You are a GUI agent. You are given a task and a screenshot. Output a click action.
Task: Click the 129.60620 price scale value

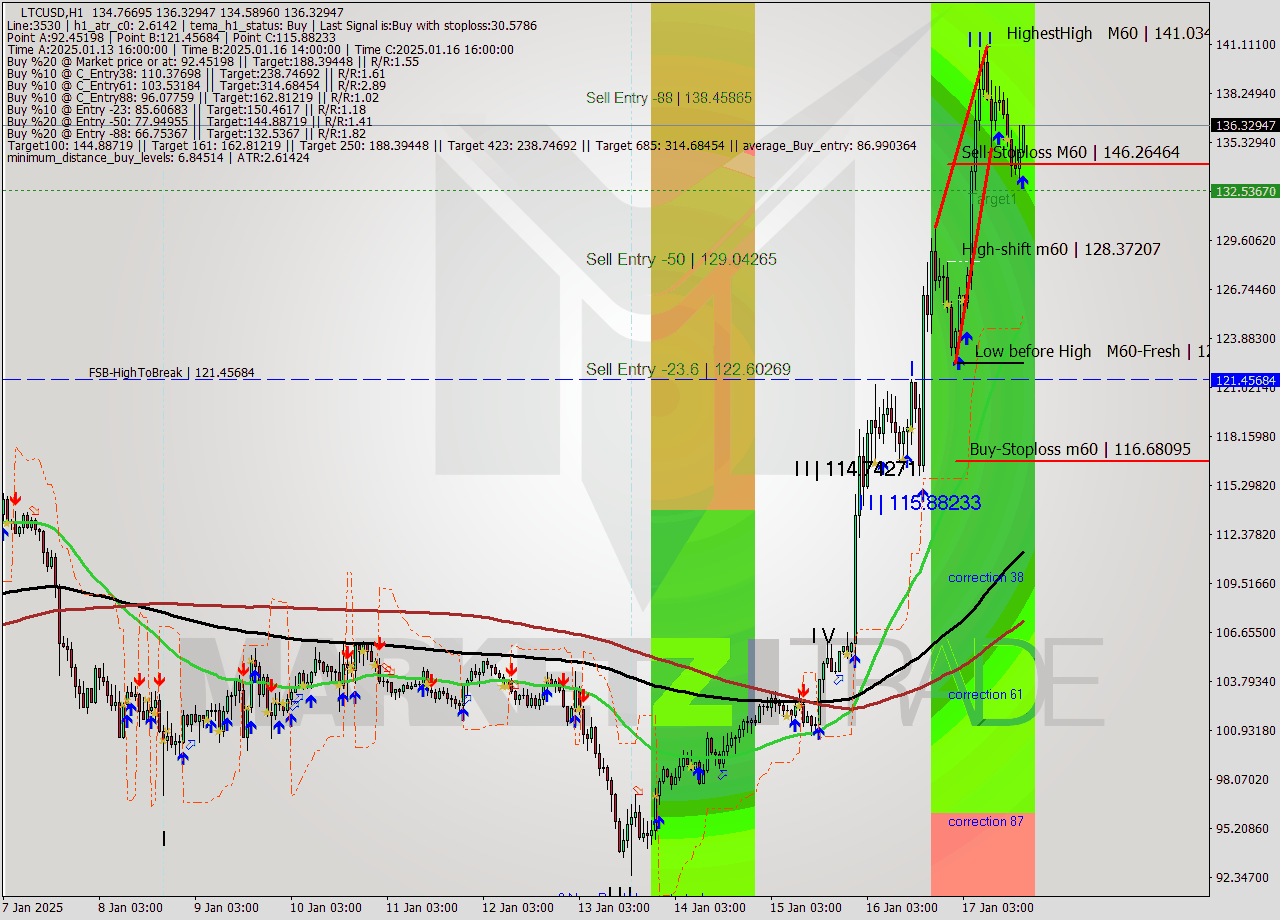pos(1246,241)
